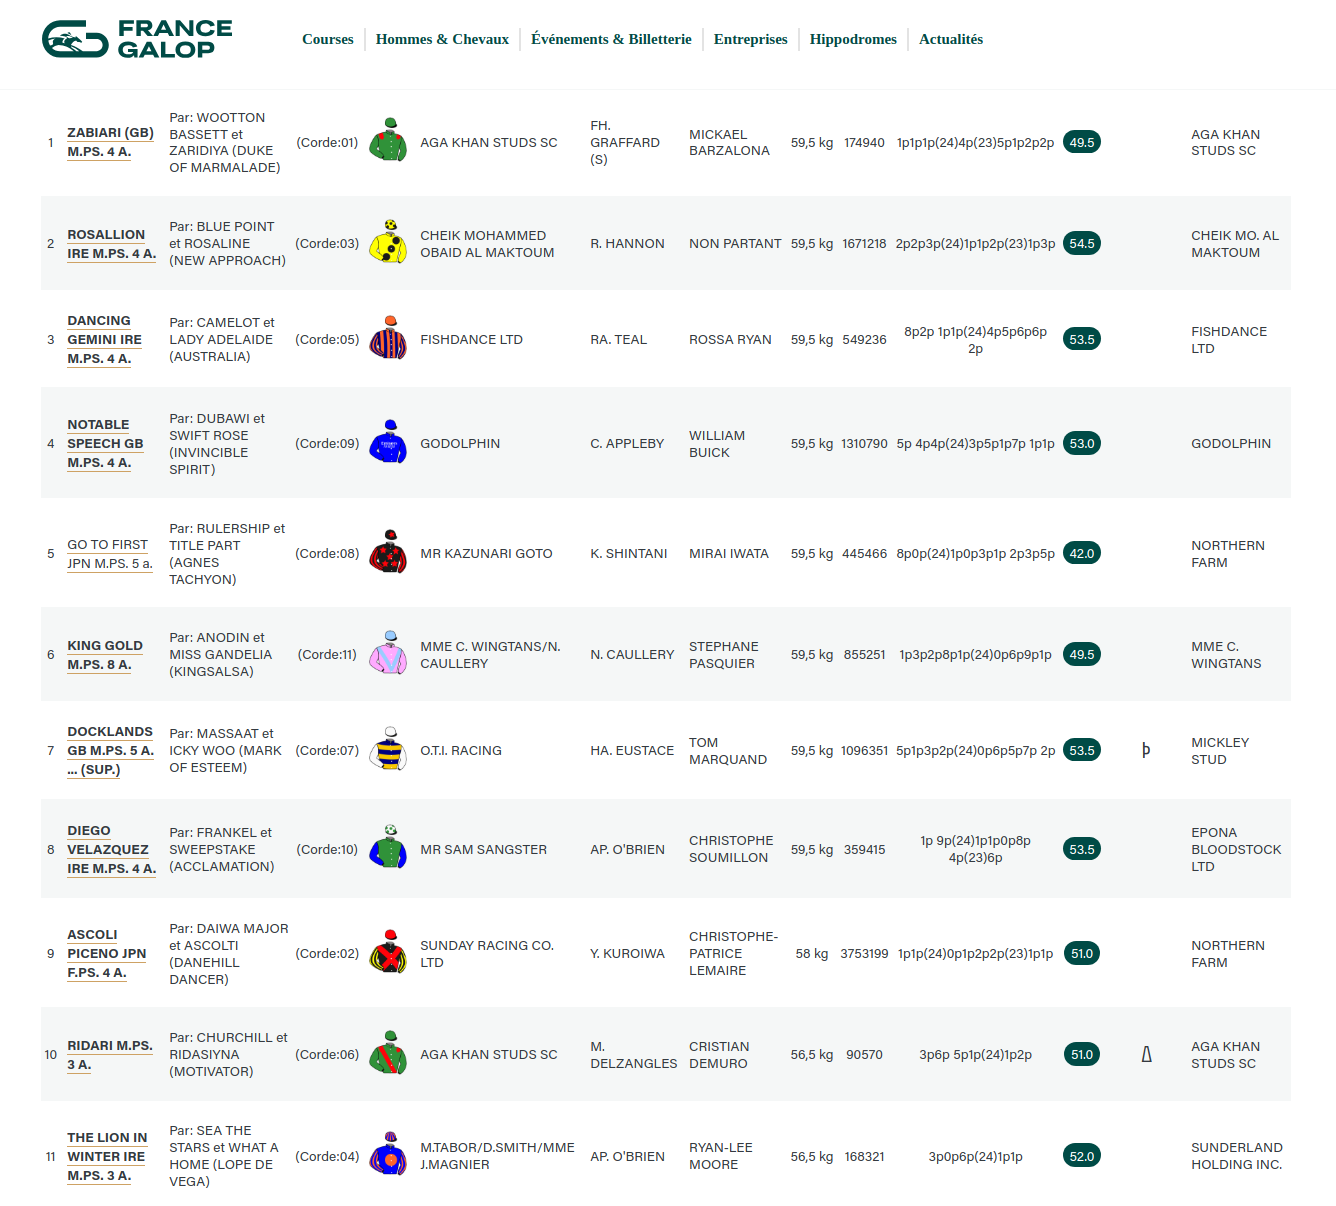Viewport: 1336px width, 1206px height.
Task: Open the Entreprises menu
Action: pyautogui.click(x=751, y=39)
